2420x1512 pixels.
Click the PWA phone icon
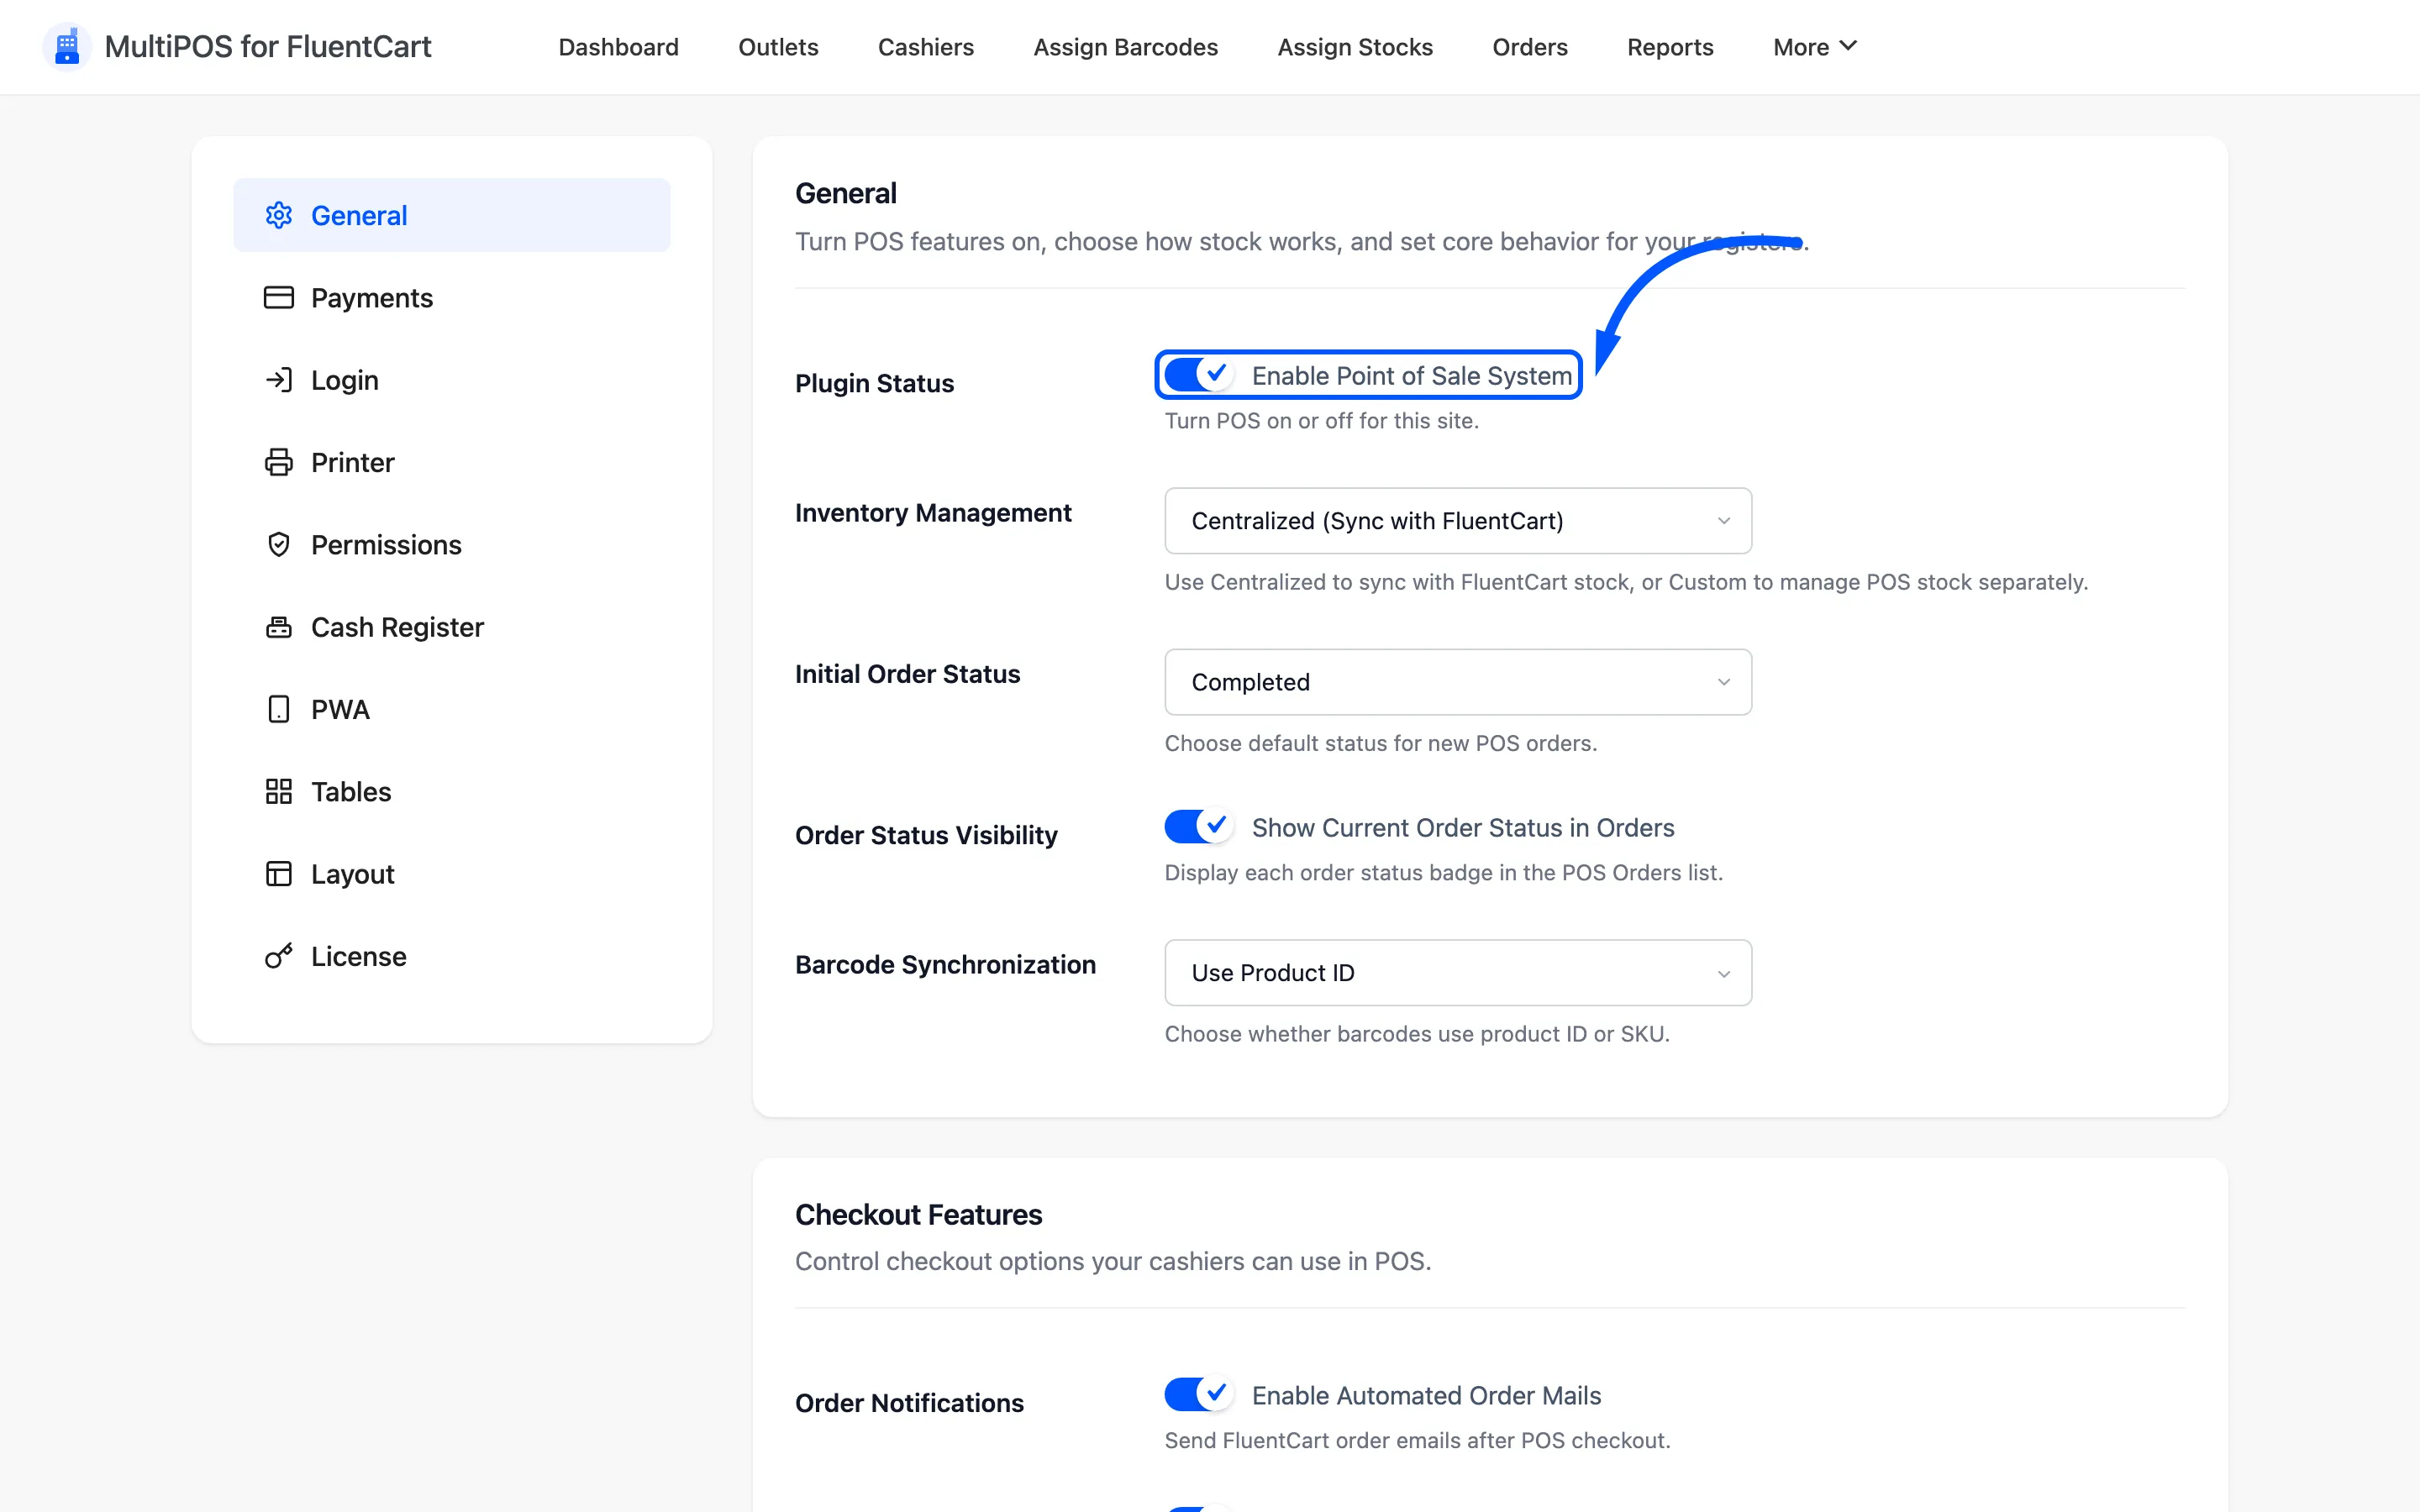click(x=278, y=709)
